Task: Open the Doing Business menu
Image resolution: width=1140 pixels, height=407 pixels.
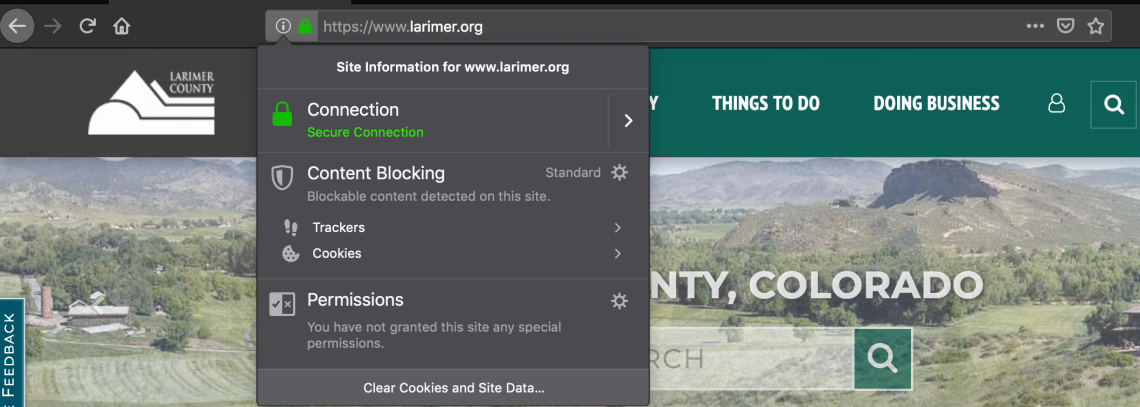Action: click(x=936, y=103)
